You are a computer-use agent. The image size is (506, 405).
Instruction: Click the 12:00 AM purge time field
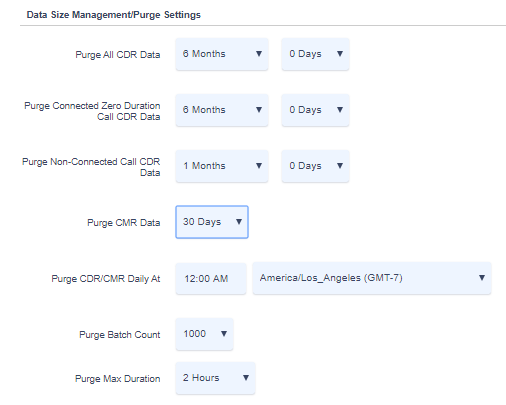coord(211,278)
